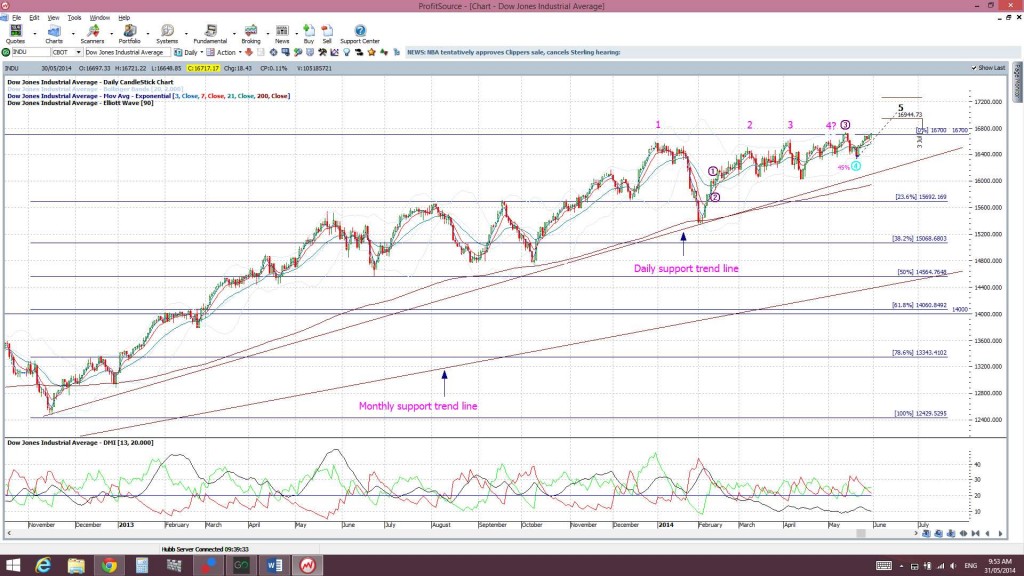Open the View menu
The width and height of the screenshot is (1024, 576).
pyautogui.click(x=53, y=18)
